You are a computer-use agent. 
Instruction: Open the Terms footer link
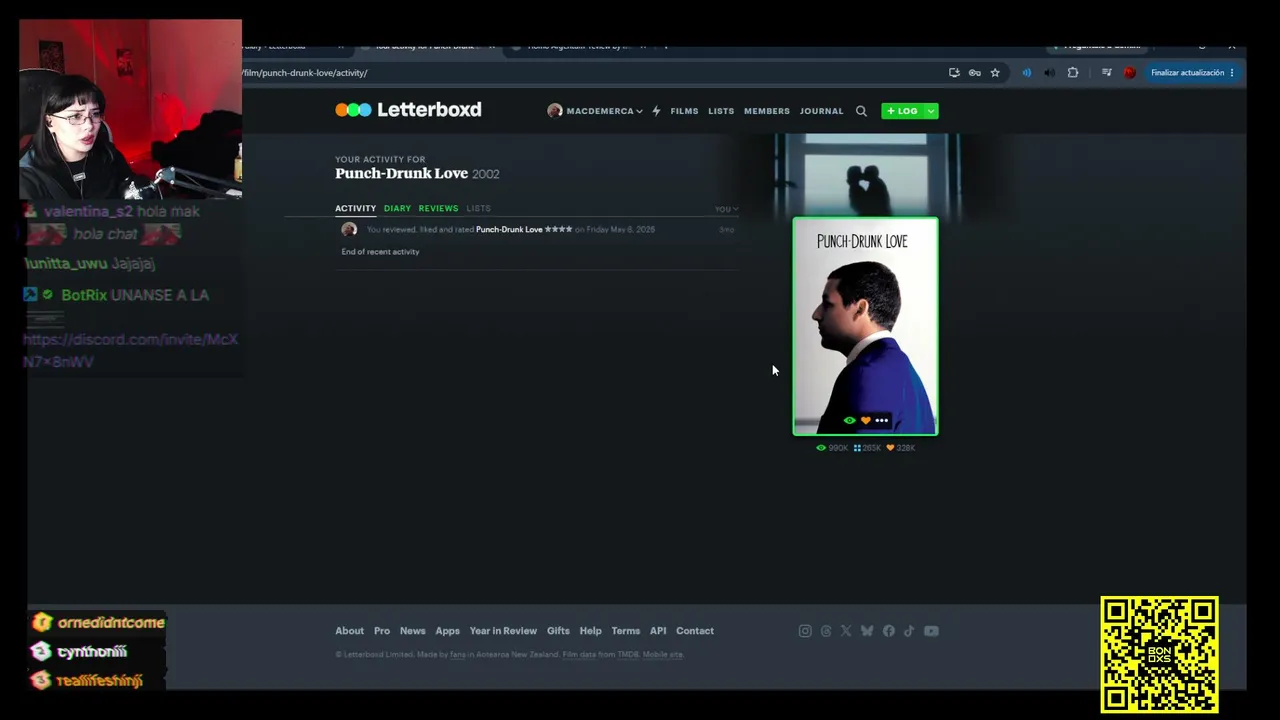tap(626, 631)
